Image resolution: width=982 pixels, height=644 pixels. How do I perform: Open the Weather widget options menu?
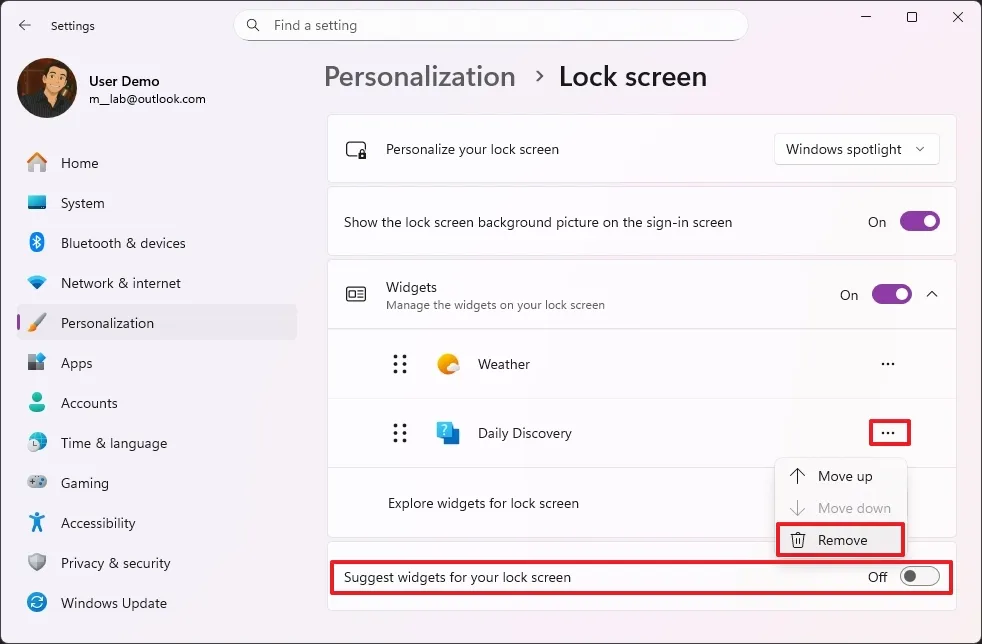(x=888, y=364)
